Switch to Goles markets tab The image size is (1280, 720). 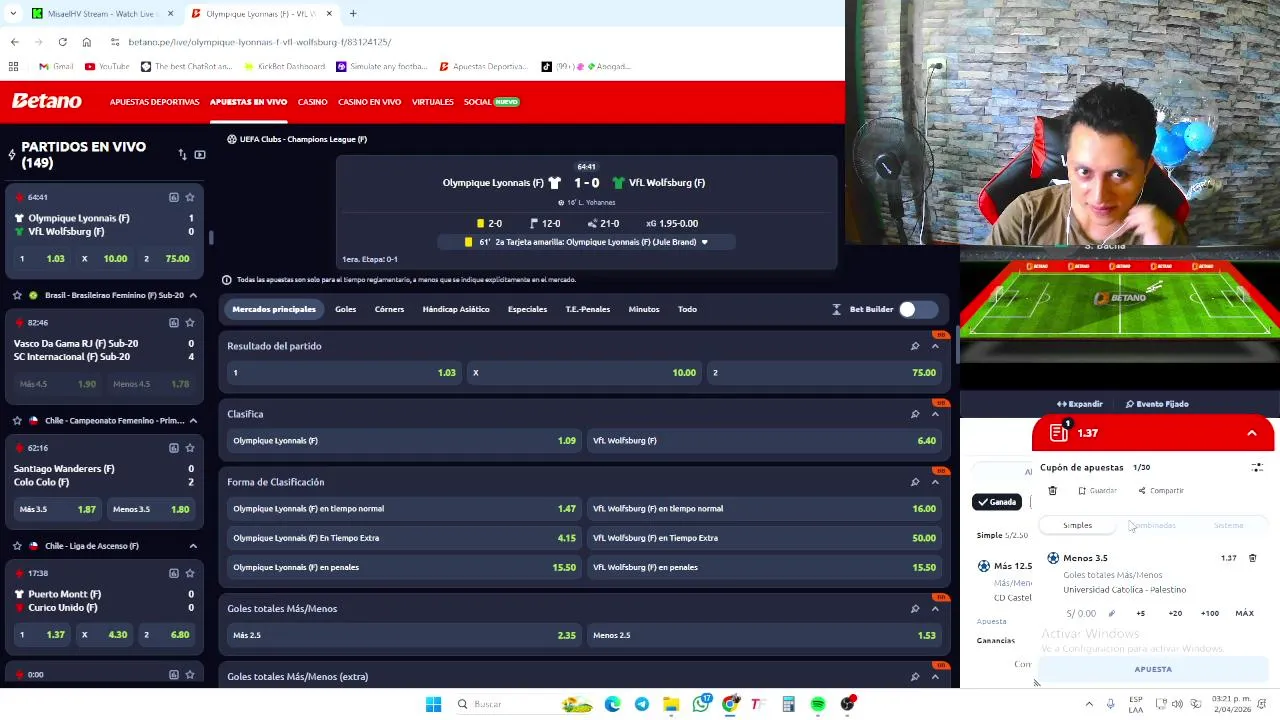pos(345,309)
